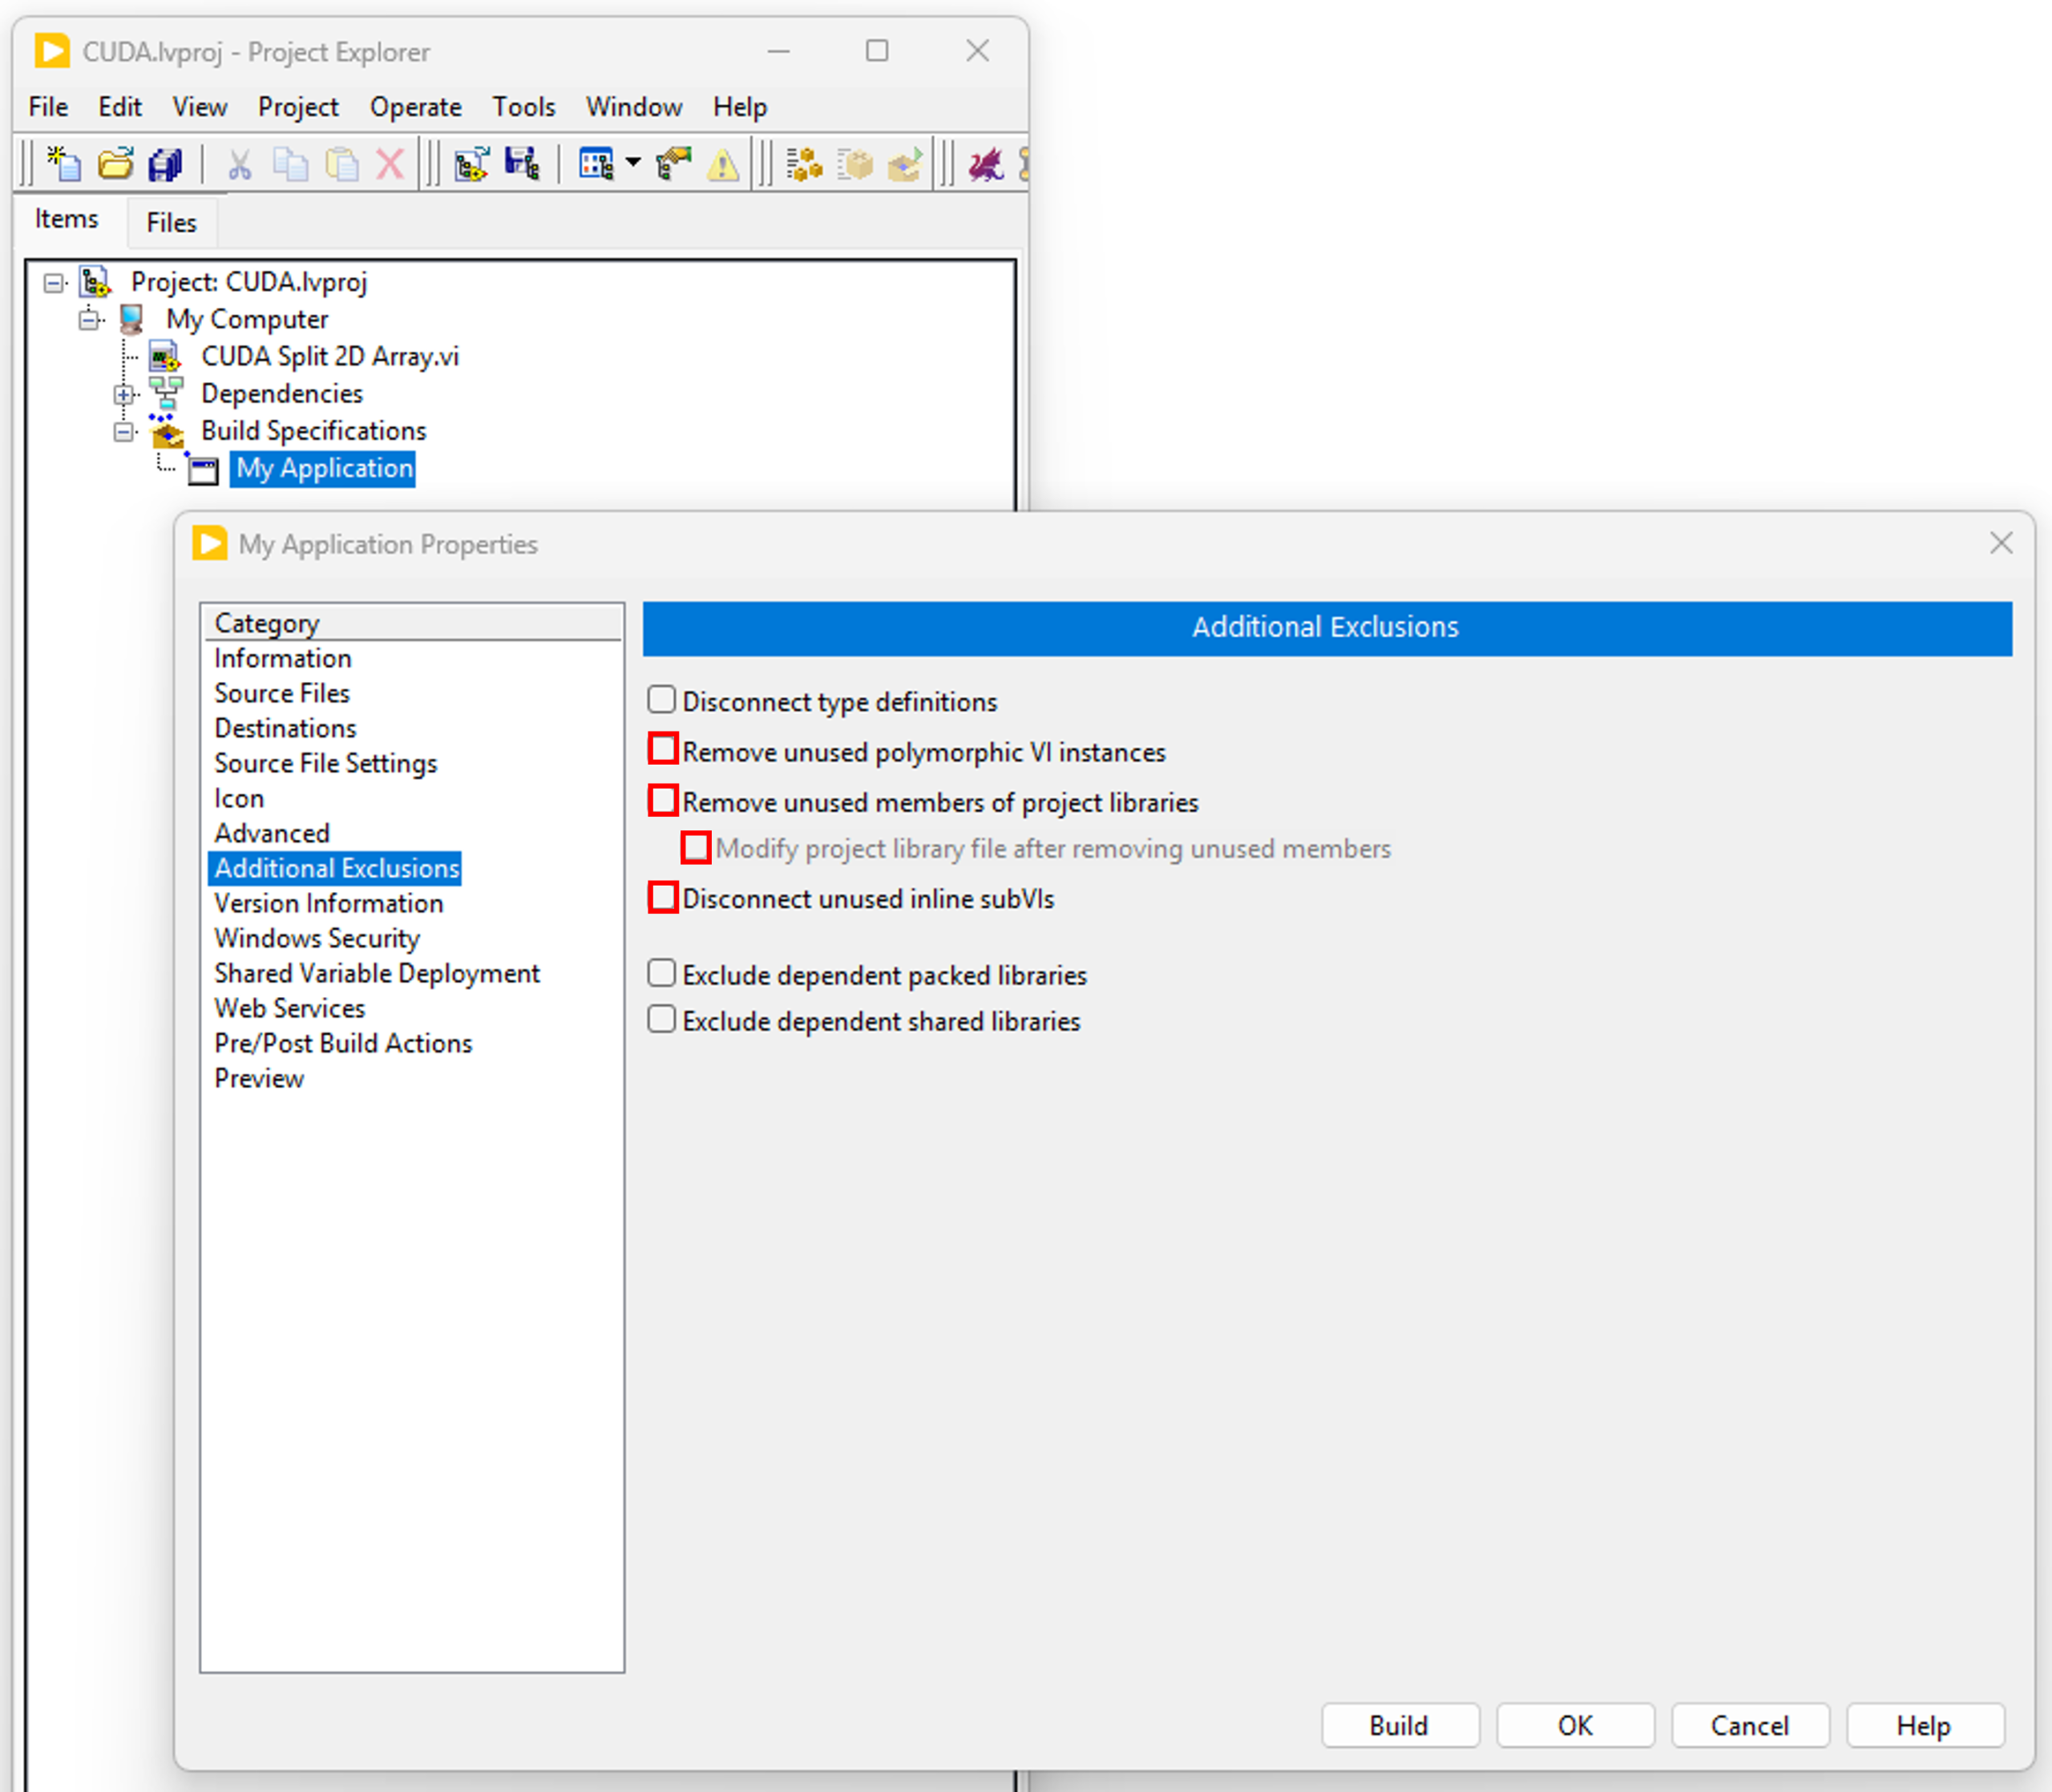Image resolution: width=2052 pixels, height=1792 pixels.
Task: Check Exclude dependent packed libraries
Action: click(661, 973)
